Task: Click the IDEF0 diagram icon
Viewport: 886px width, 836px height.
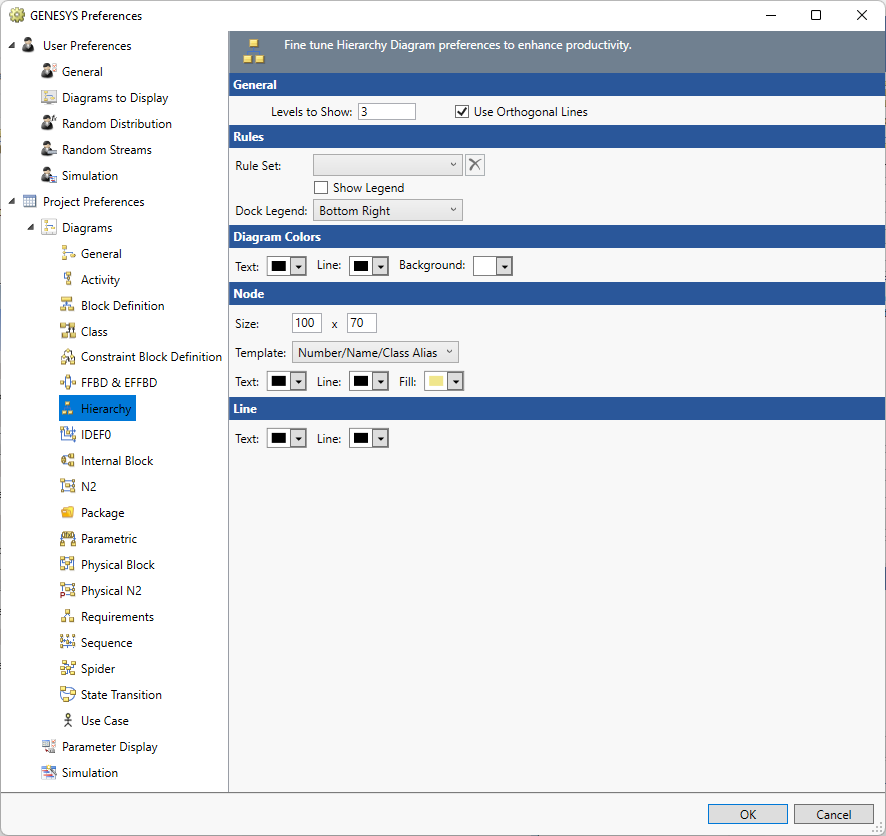Action: coord(68,435)
